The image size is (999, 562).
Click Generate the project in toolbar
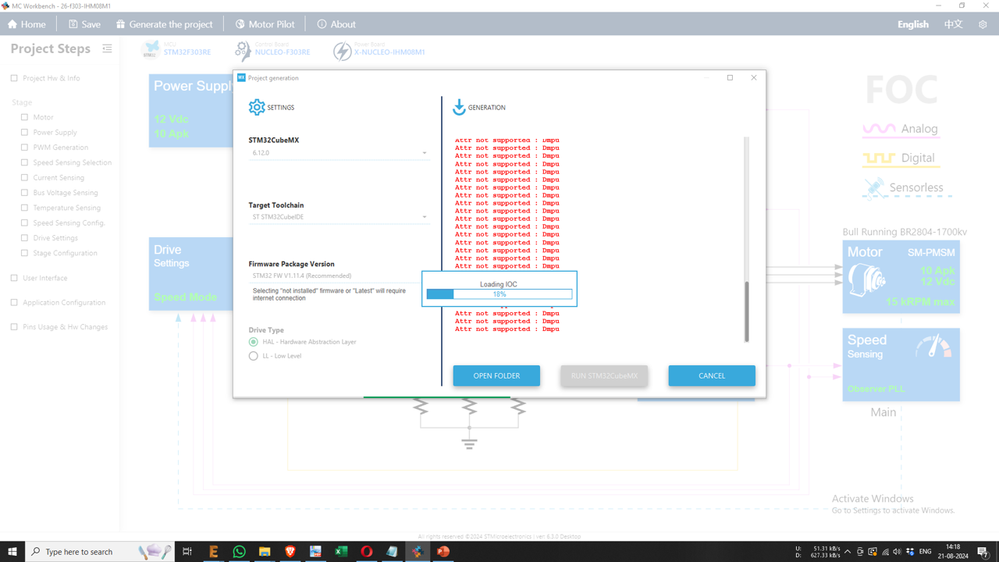164,24
